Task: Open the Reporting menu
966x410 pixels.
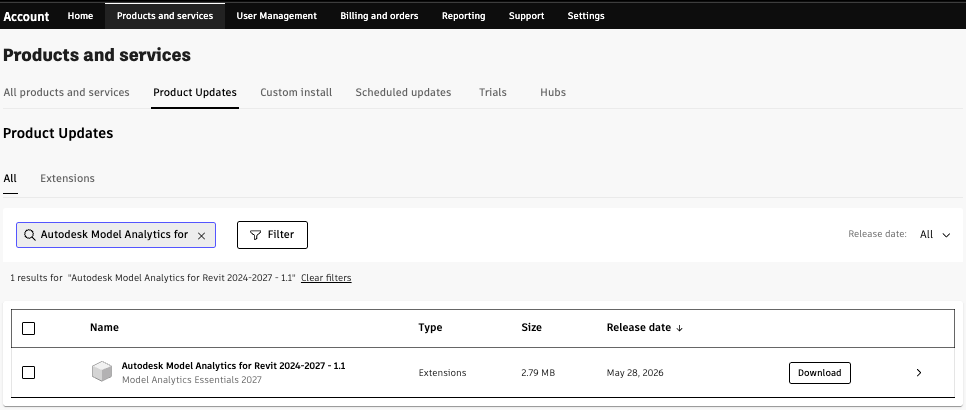Action: coord(463,16)
